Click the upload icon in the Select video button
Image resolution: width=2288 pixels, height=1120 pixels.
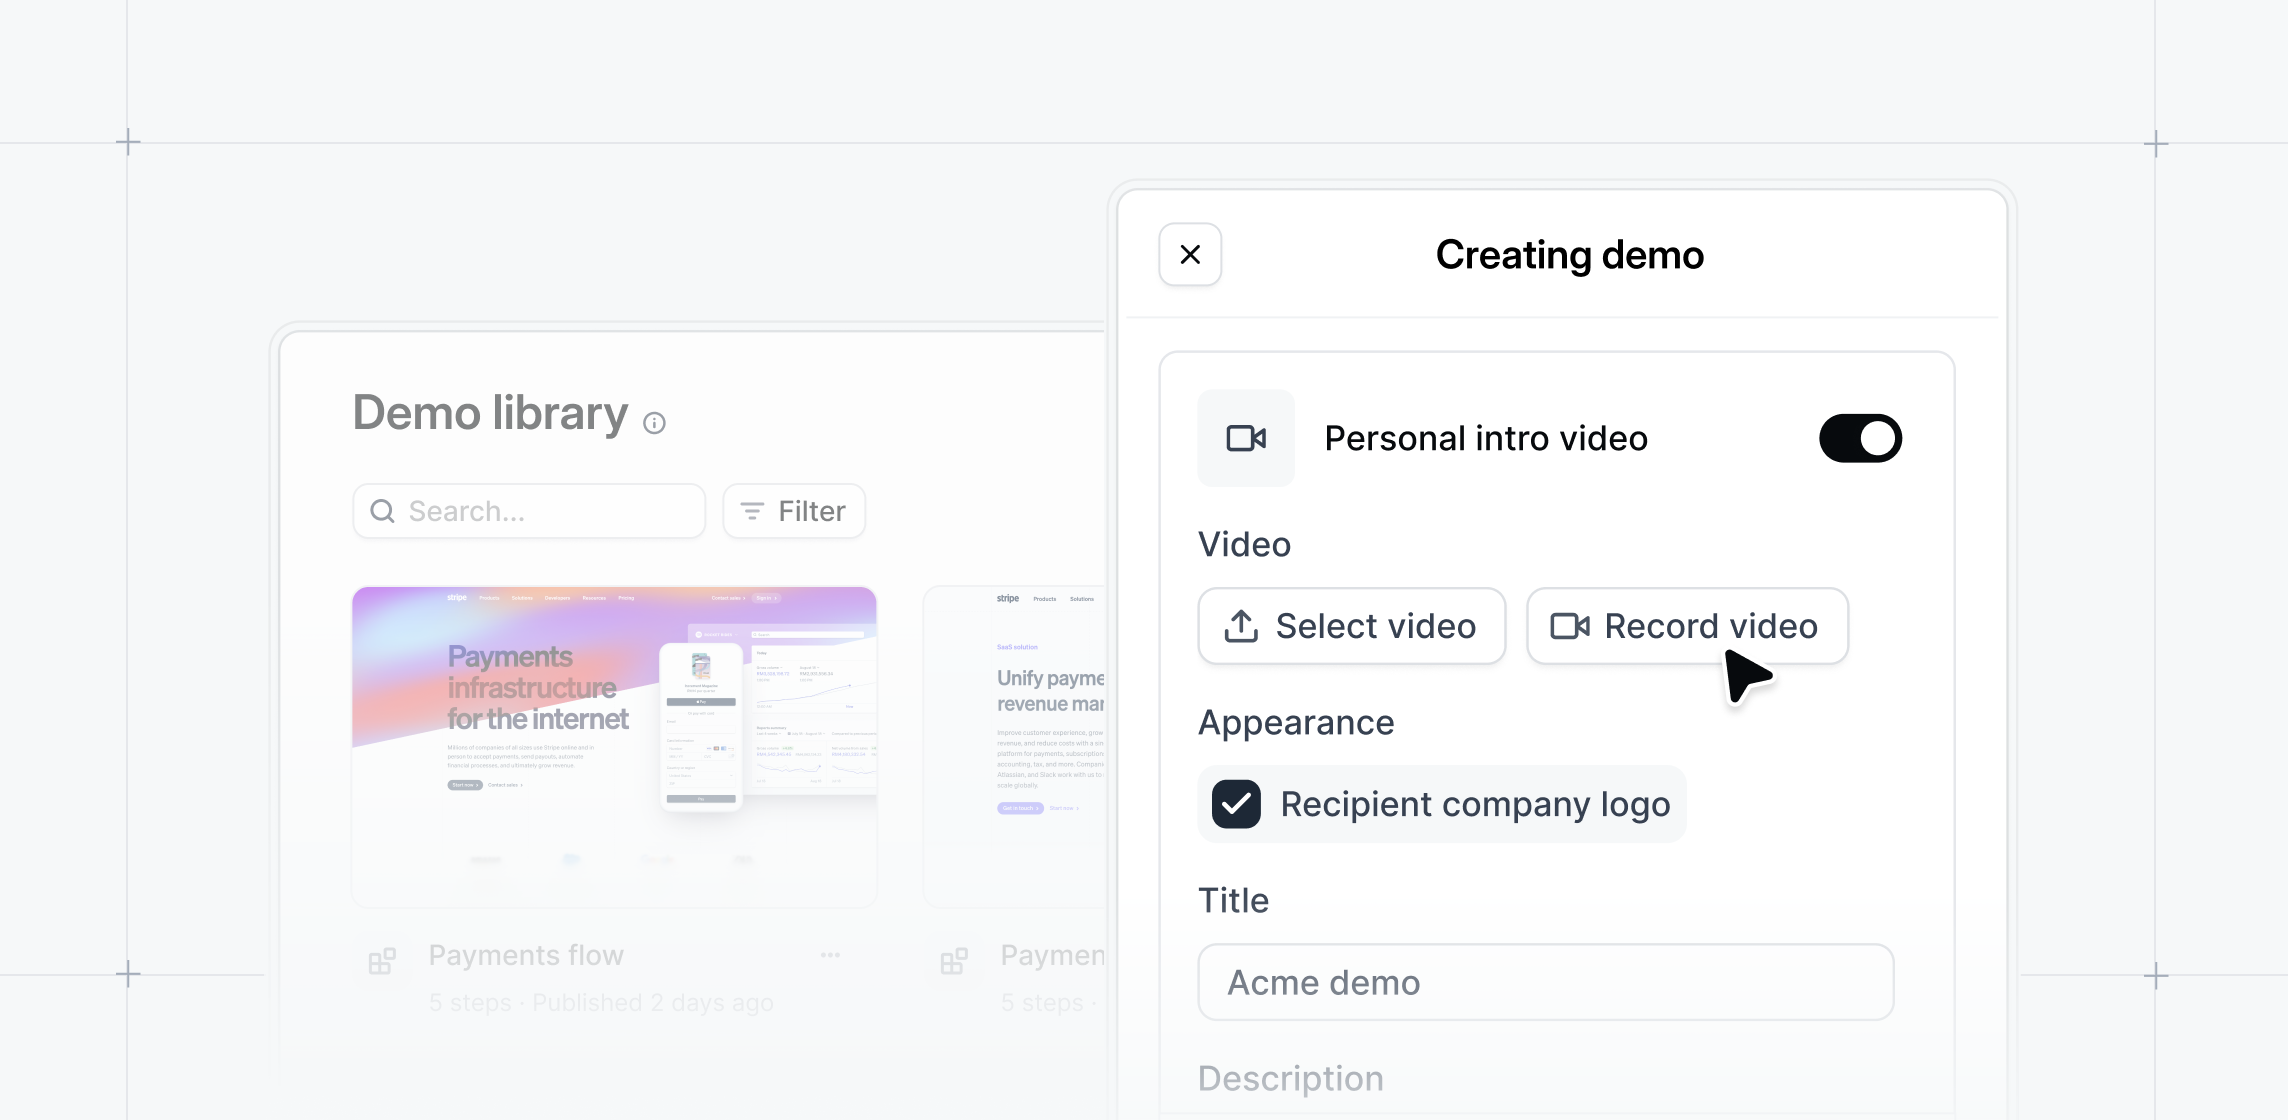[1240, 626]
